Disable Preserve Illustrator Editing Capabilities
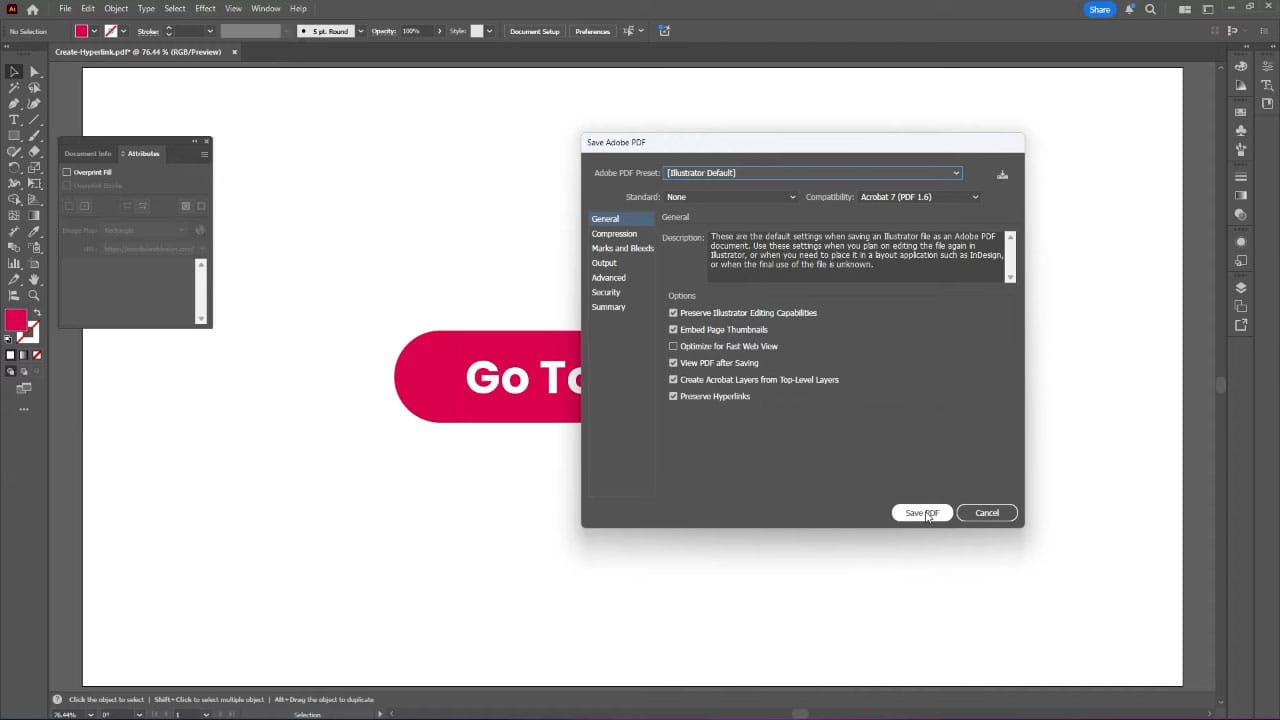The width and height of the screenshot is (1280, 720). tap(673, 313)
